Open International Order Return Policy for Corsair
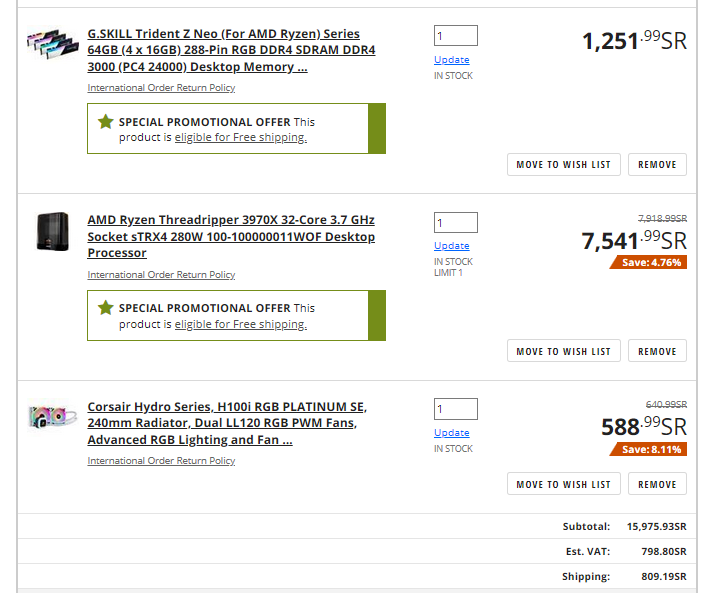The image size is (705, 593). (x=161, y=461)
